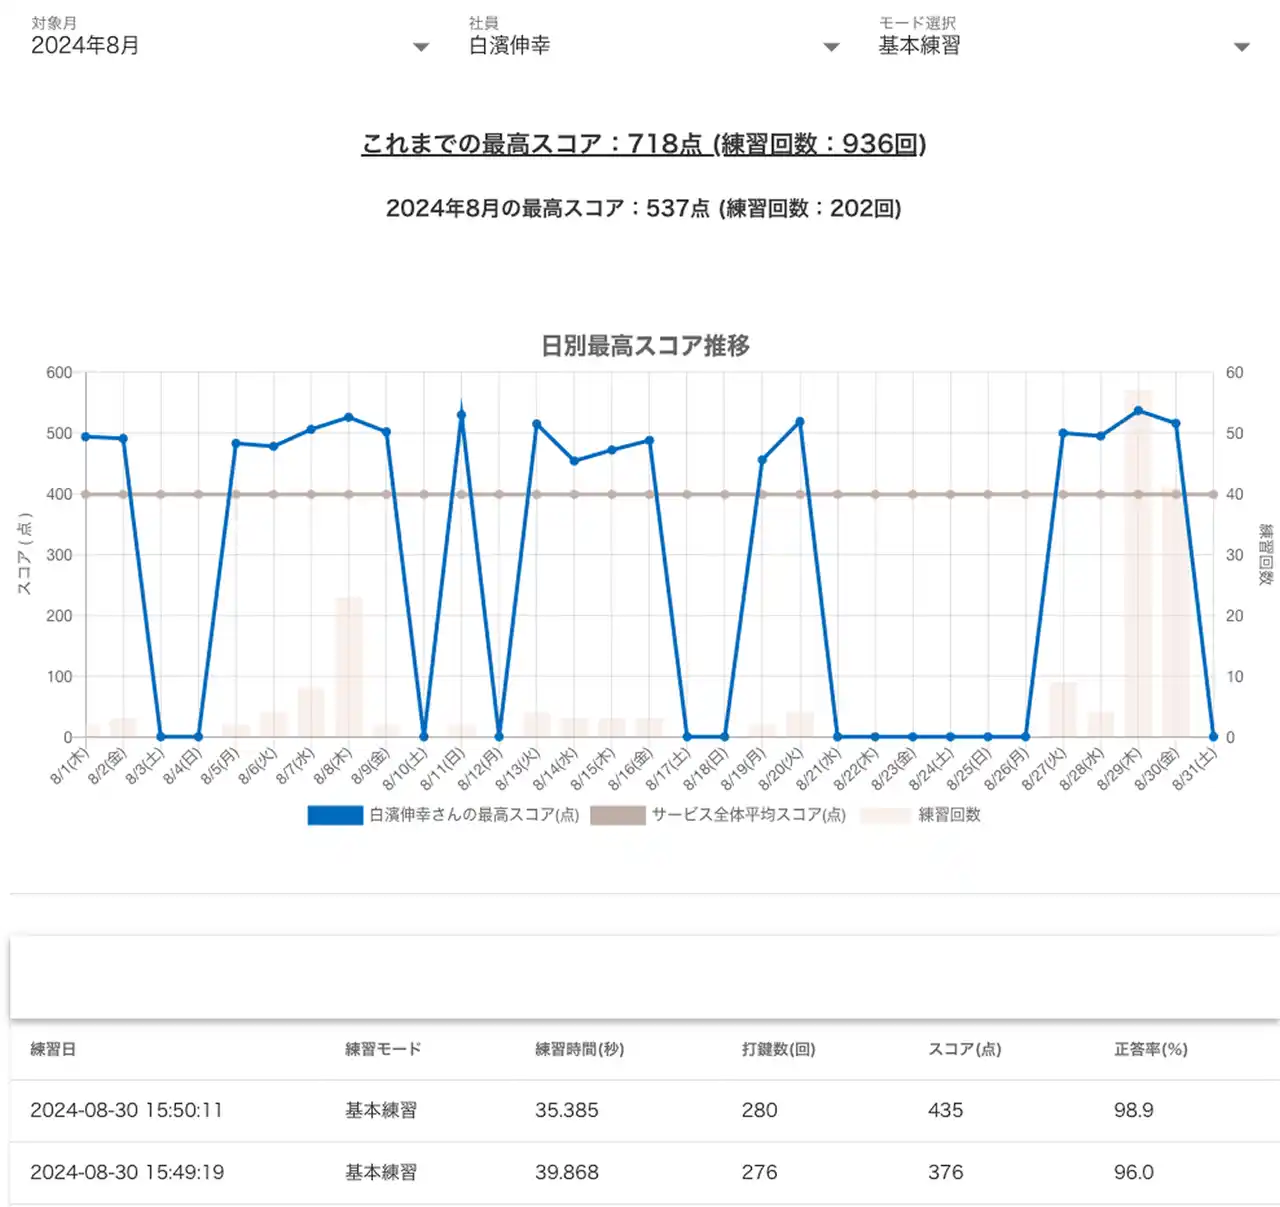Click the 練習時間(秒) column header

click(x=579, y=1049)
